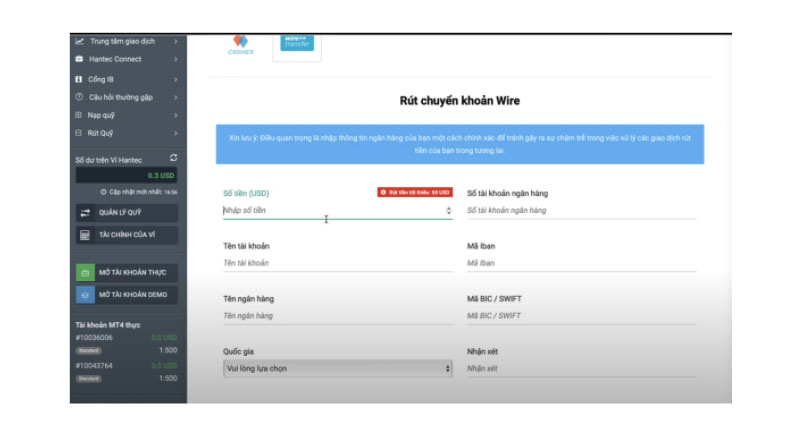
Task: Click the Rút chuyển khoản Wire heading
Action: click(x=460, y=101)
